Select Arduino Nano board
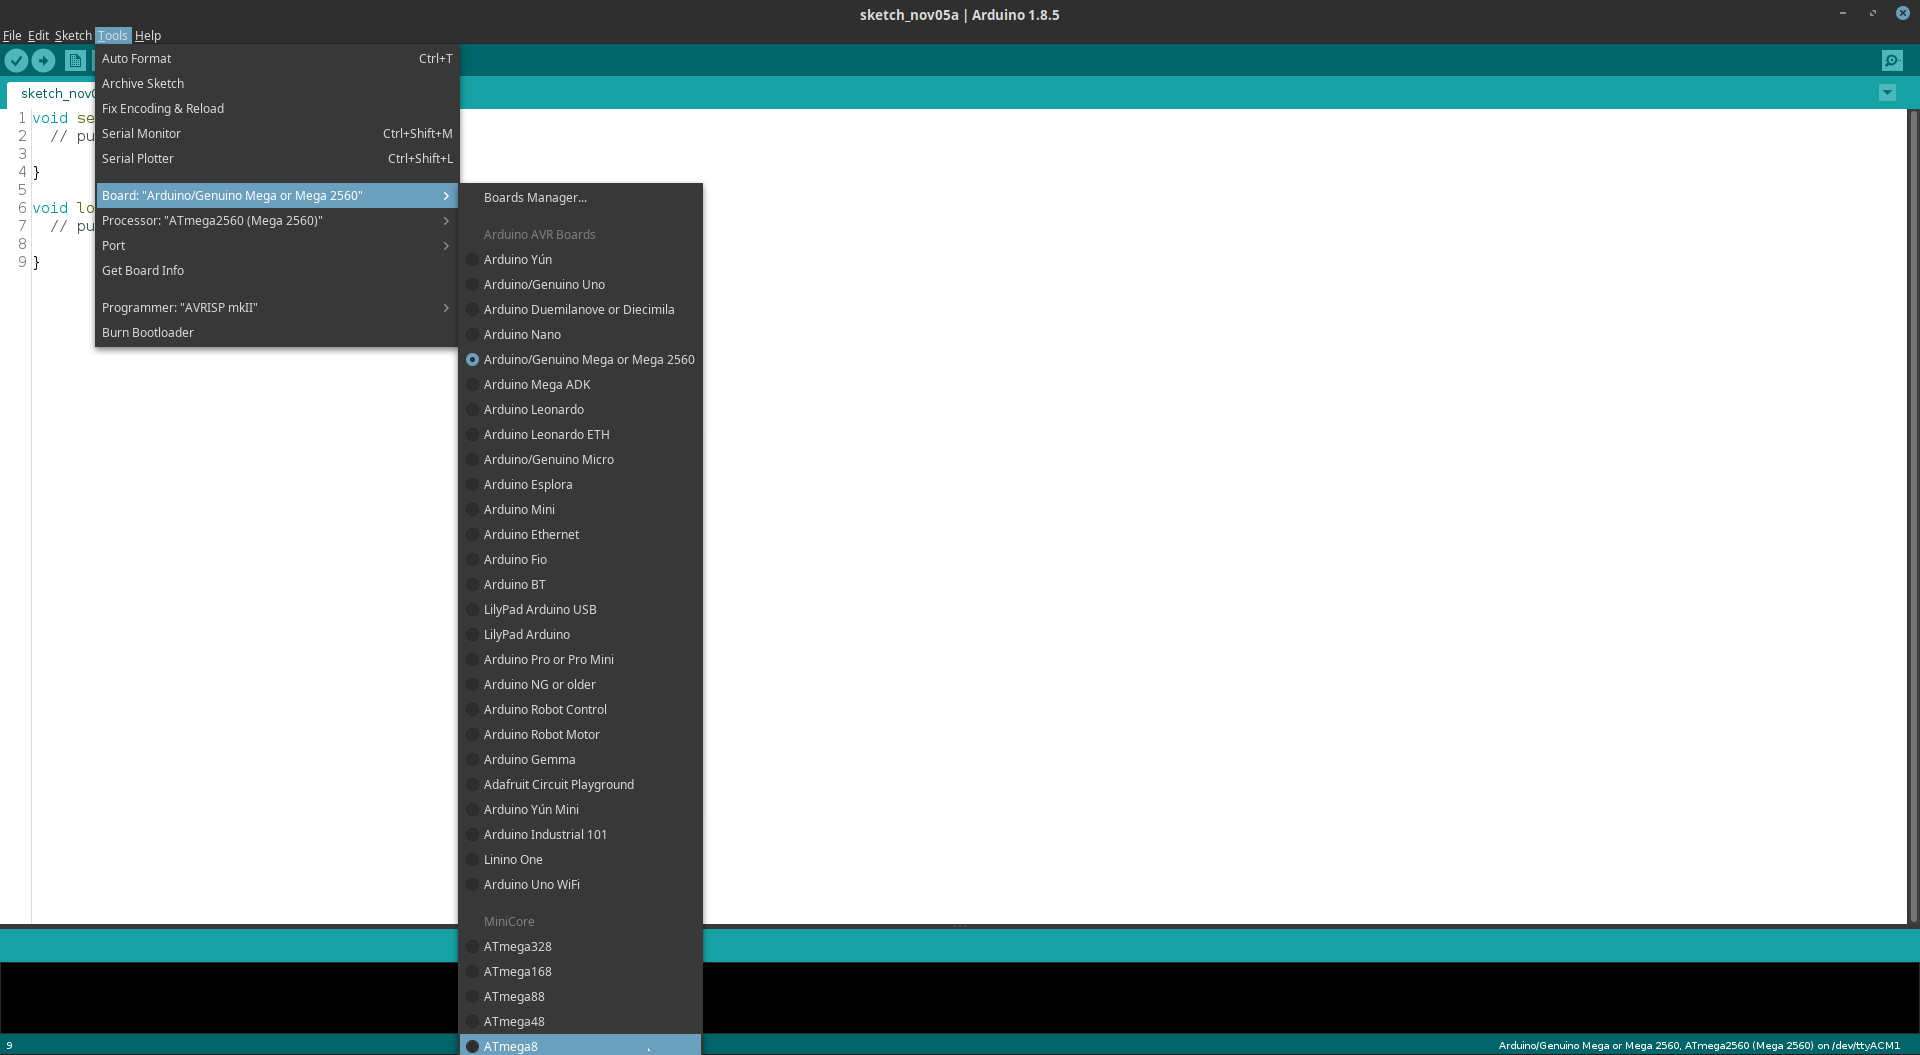 [581, 335]
